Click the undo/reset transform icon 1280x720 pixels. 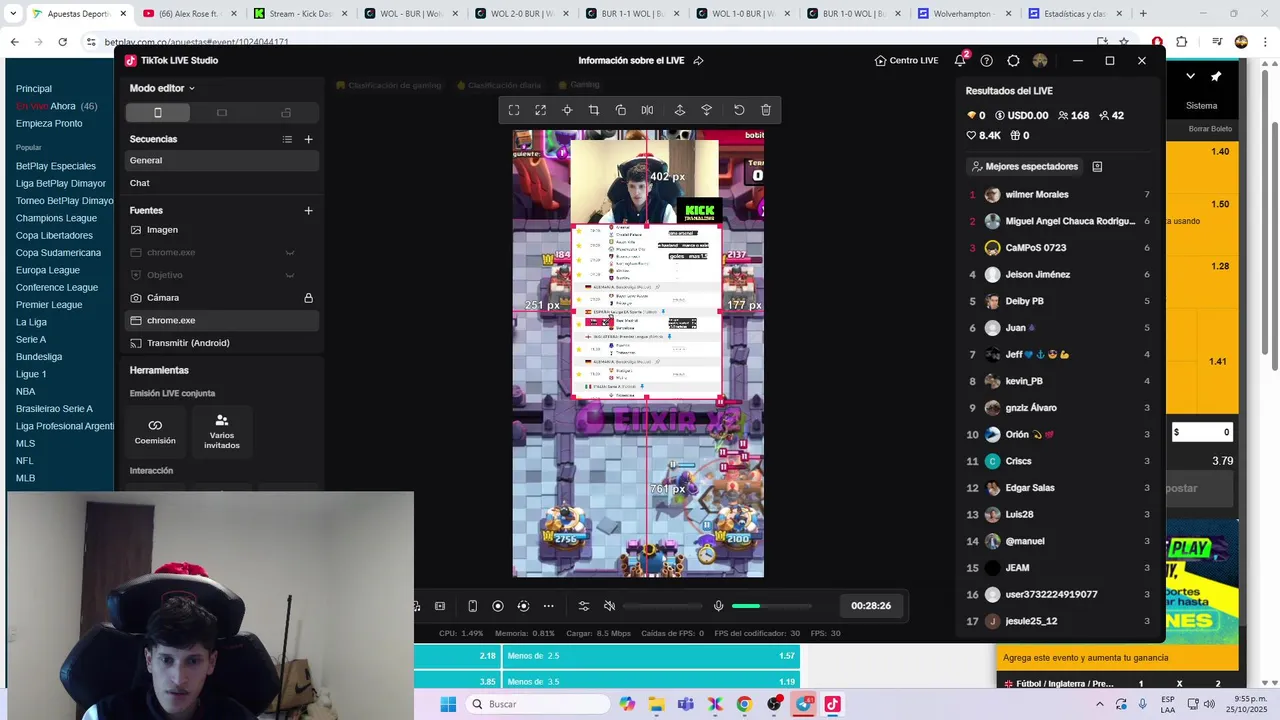[739, 110]
